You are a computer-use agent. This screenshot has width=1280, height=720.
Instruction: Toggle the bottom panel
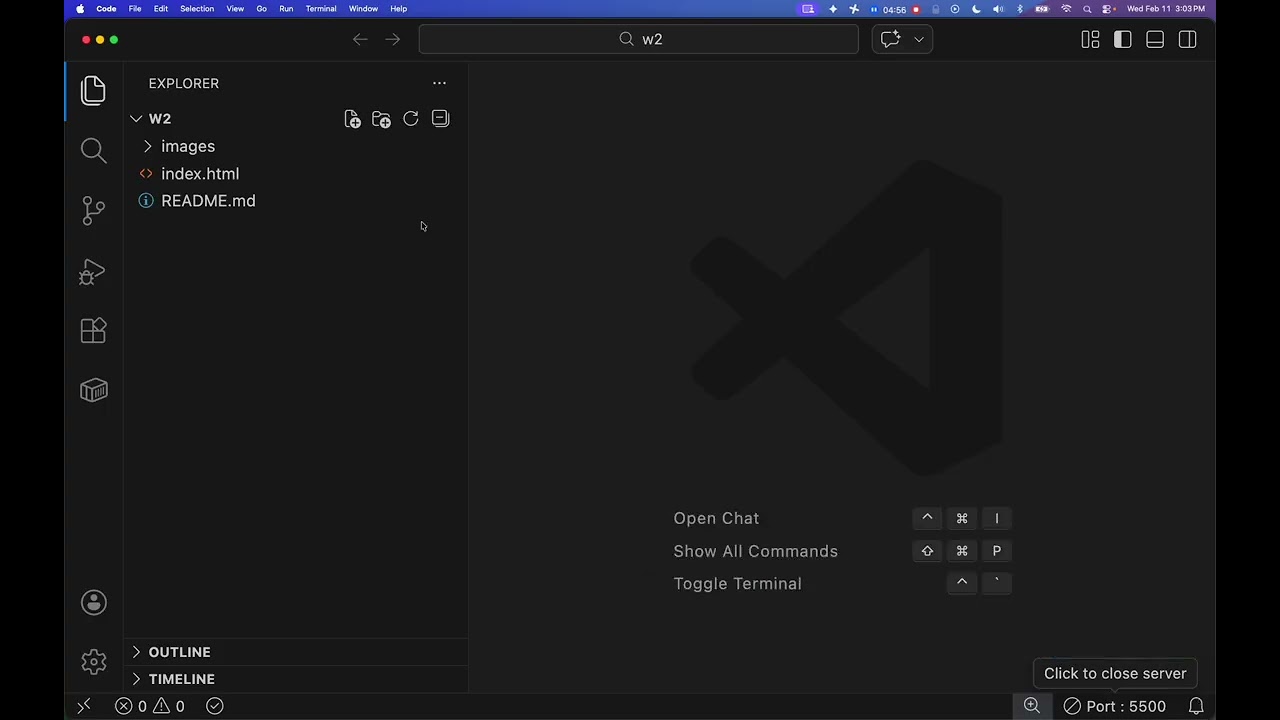pos(1155,39)
